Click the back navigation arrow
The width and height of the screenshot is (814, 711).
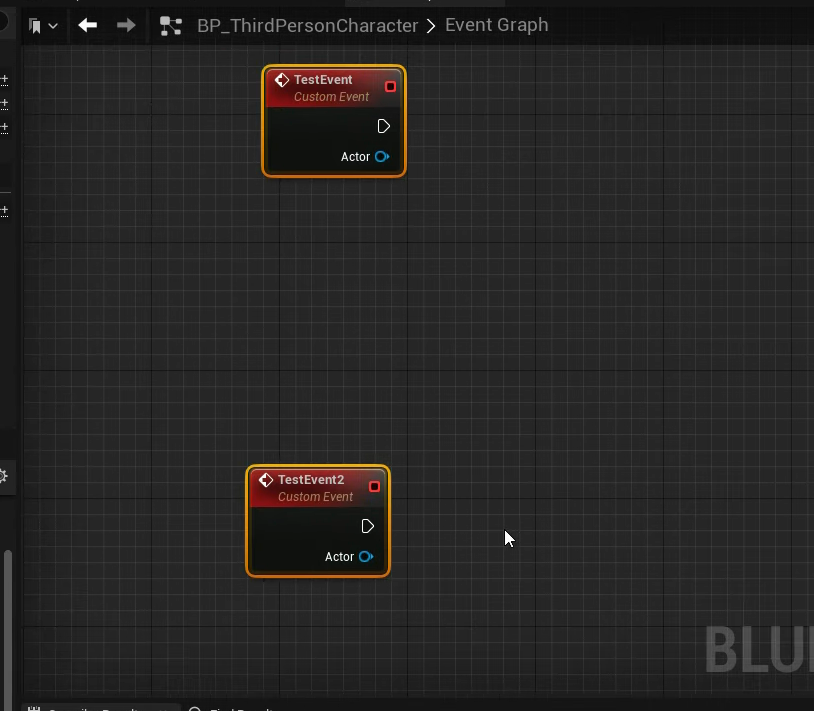click(88, 25)
